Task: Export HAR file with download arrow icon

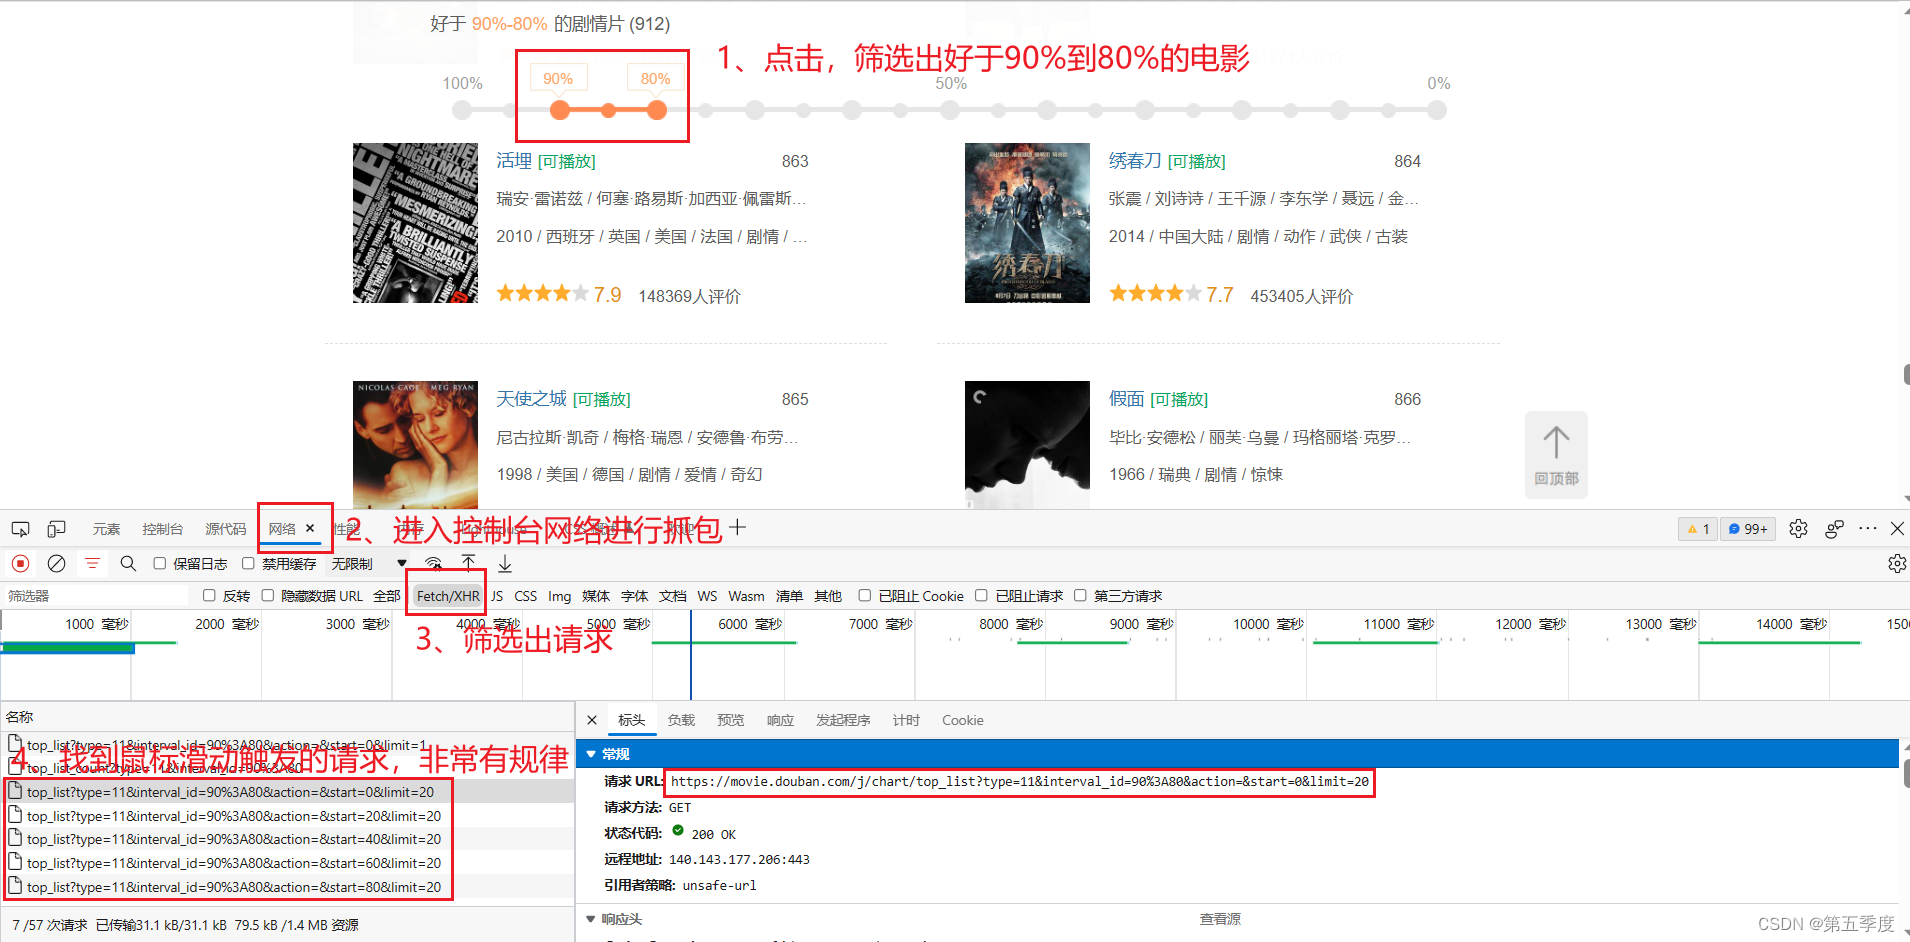Action: tap(504, 563)
